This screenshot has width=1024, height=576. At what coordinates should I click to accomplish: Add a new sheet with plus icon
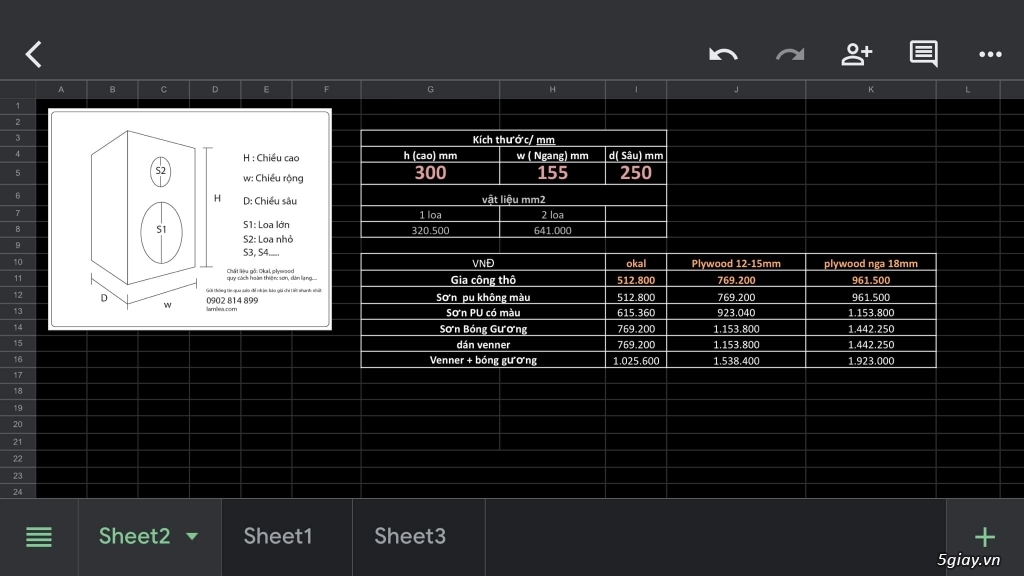985,537
